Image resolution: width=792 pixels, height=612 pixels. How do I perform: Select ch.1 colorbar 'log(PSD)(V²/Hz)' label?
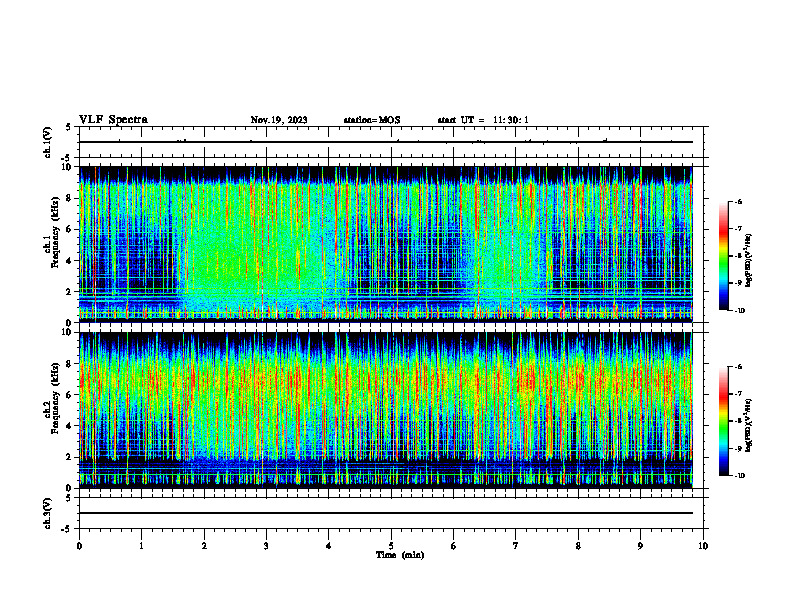click(749, 260)
